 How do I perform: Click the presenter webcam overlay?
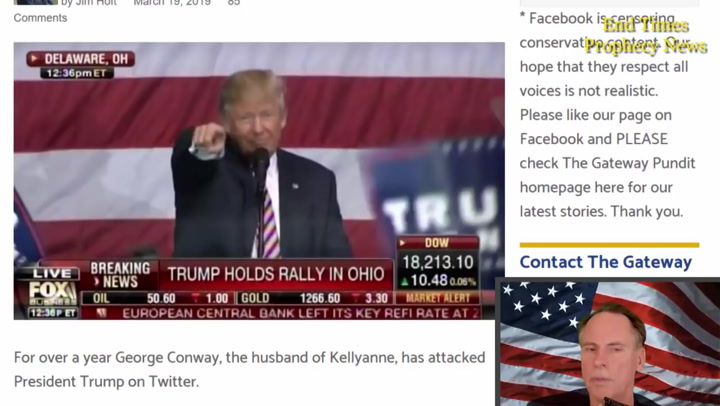tap(608, 342)
